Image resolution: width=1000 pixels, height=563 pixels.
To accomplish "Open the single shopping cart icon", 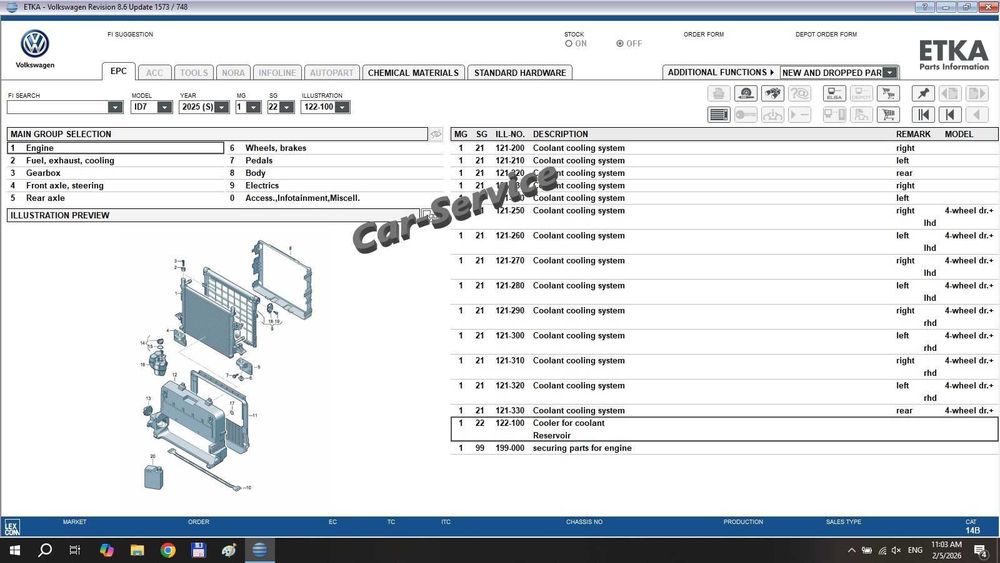I will [888, 115].
